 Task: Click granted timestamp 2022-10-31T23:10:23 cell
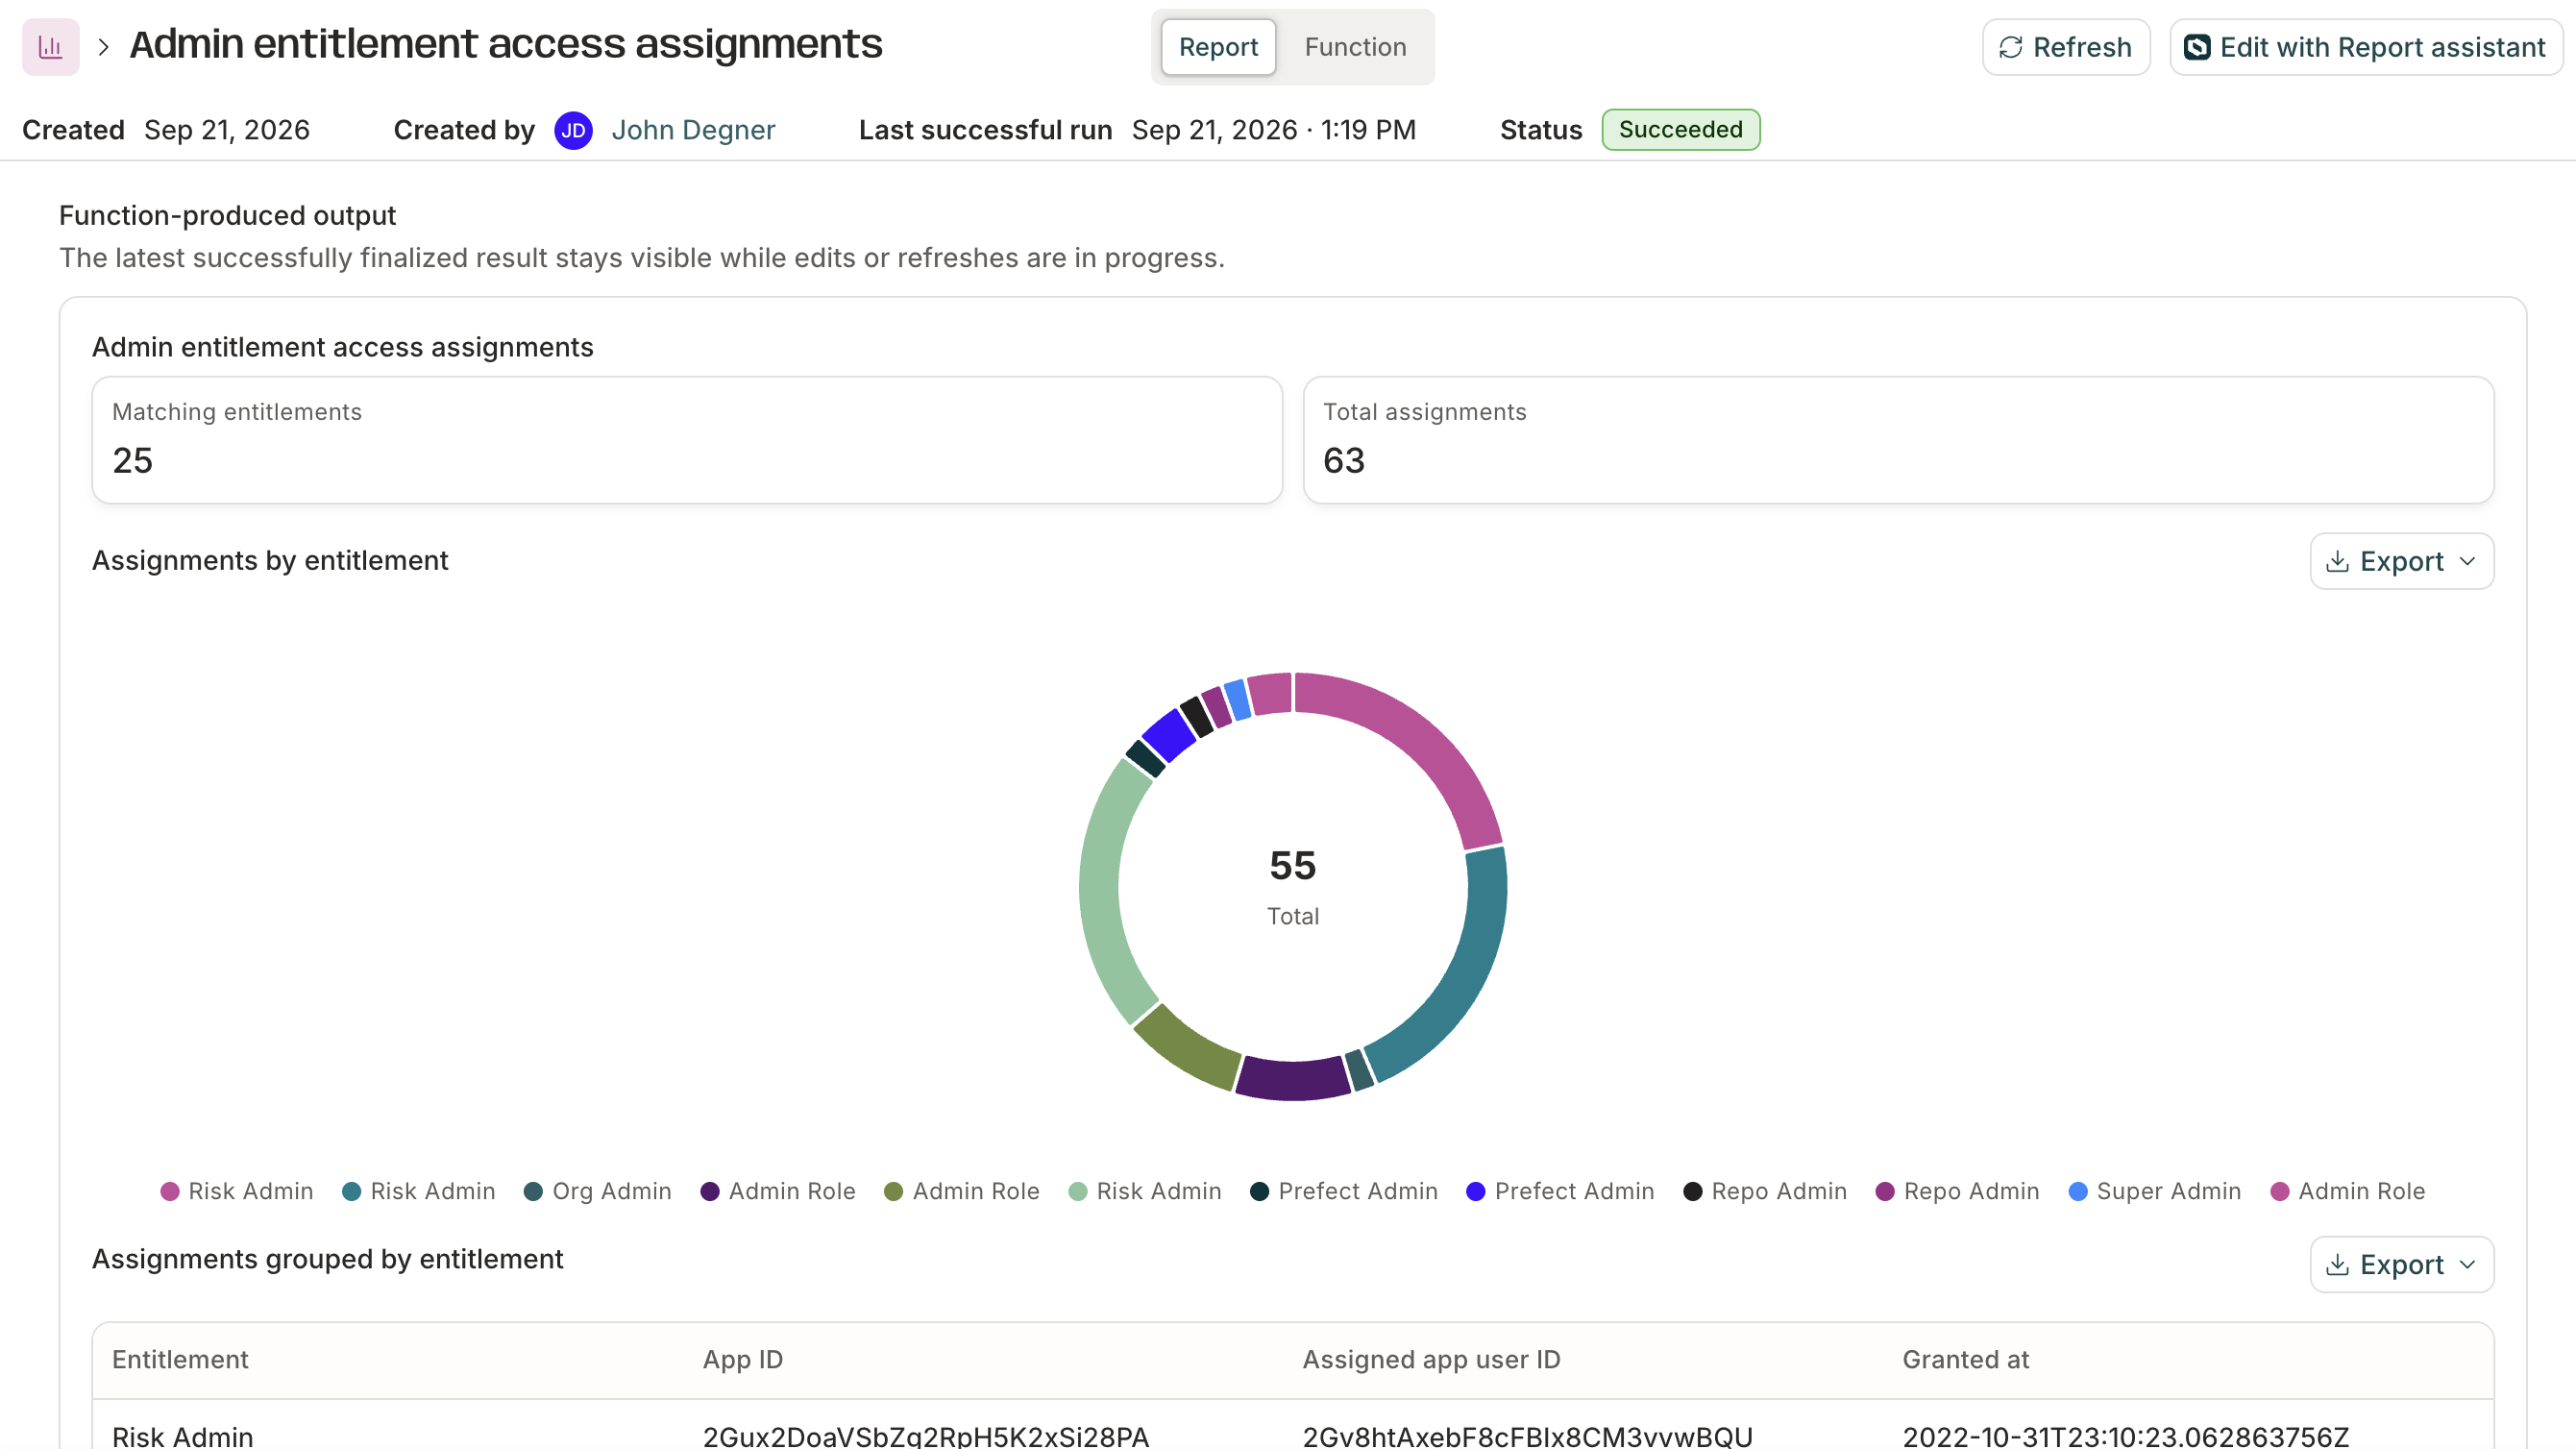[2125, 1436]
